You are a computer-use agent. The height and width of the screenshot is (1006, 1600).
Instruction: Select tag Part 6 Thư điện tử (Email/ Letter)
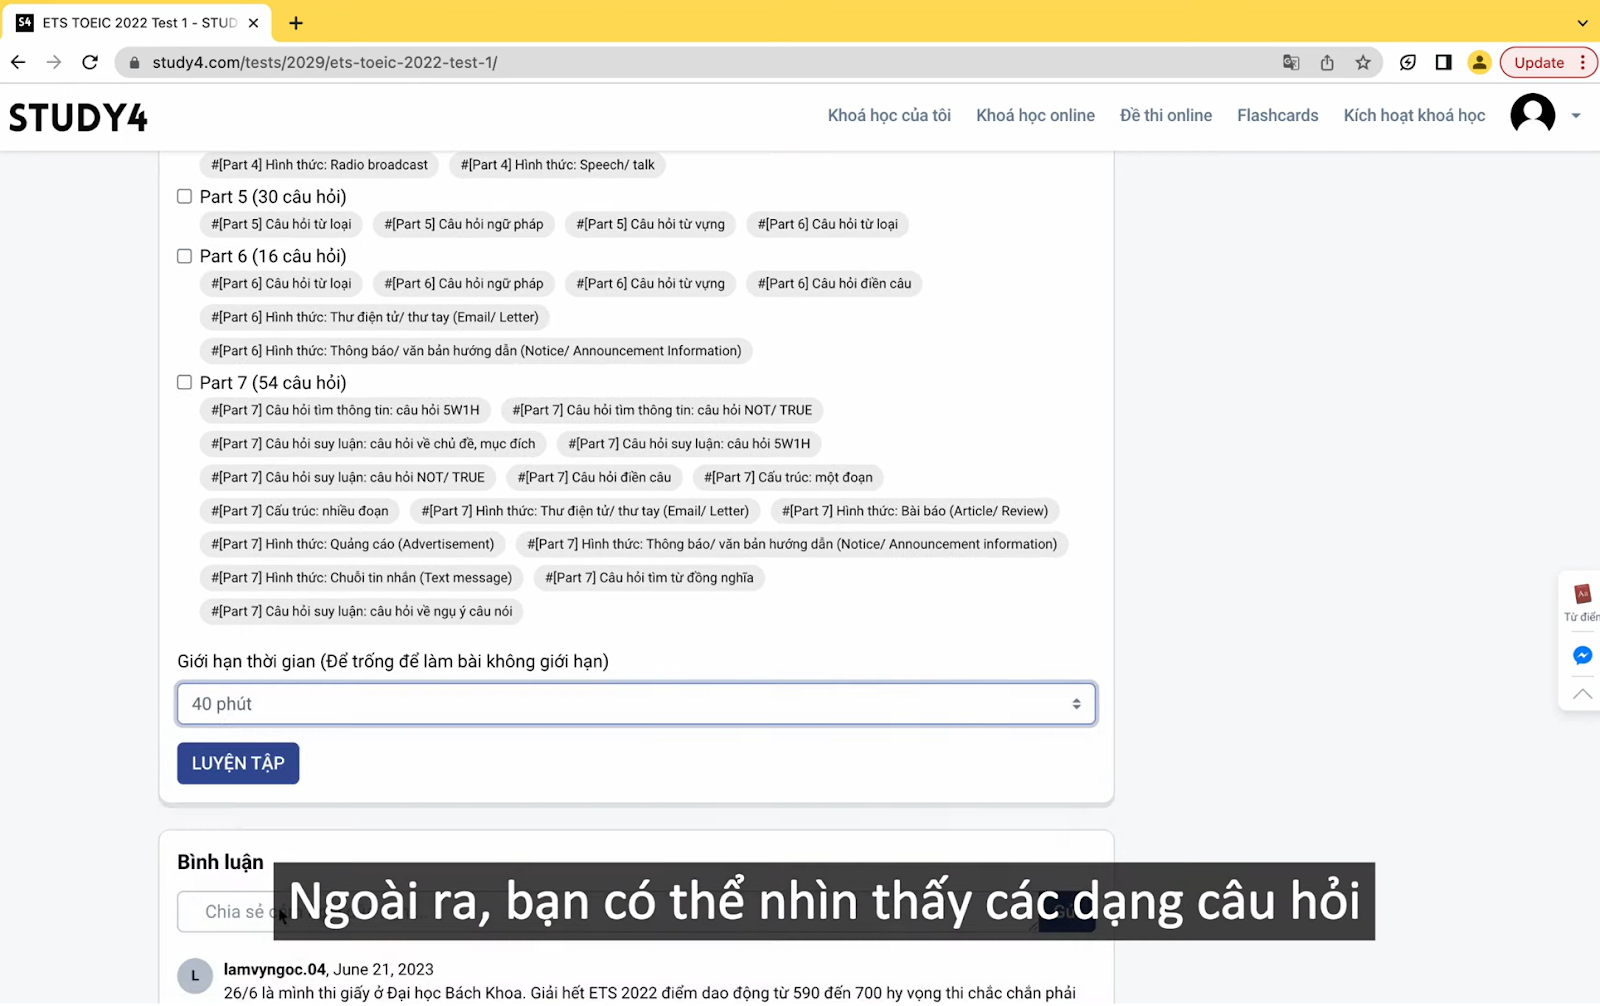pyautogui.click(x=375, y=317)
